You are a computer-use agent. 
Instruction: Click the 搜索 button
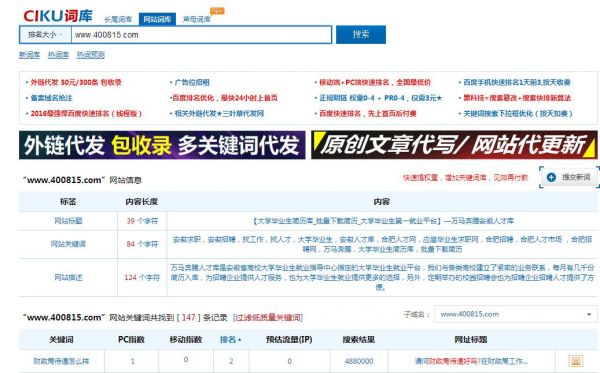pyautogui.click(x=361, y=34)
